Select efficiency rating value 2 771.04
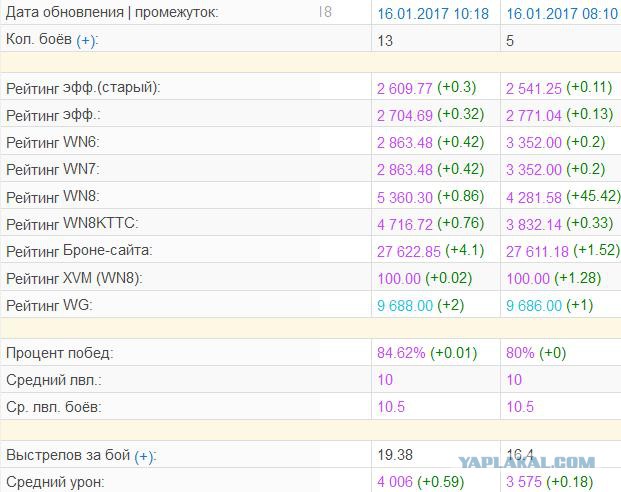 (534, 116)
